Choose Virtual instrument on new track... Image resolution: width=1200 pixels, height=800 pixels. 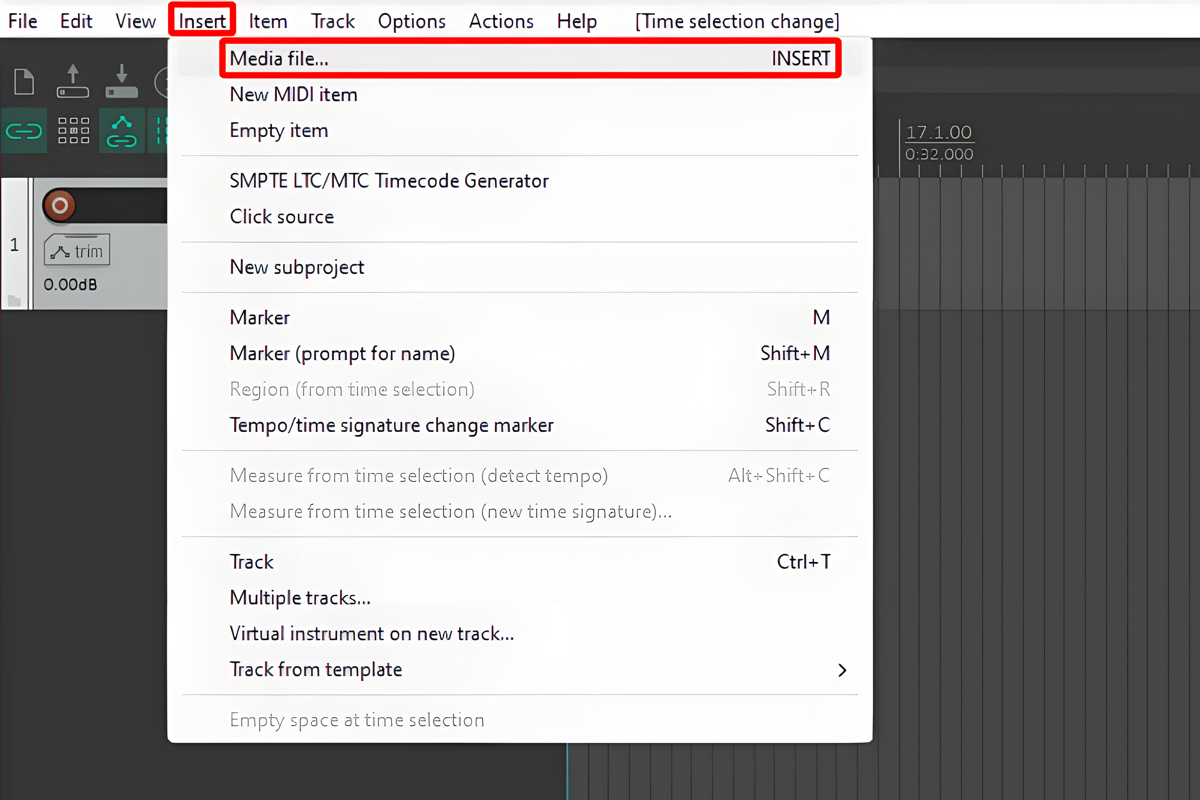[x=371, y=633]
